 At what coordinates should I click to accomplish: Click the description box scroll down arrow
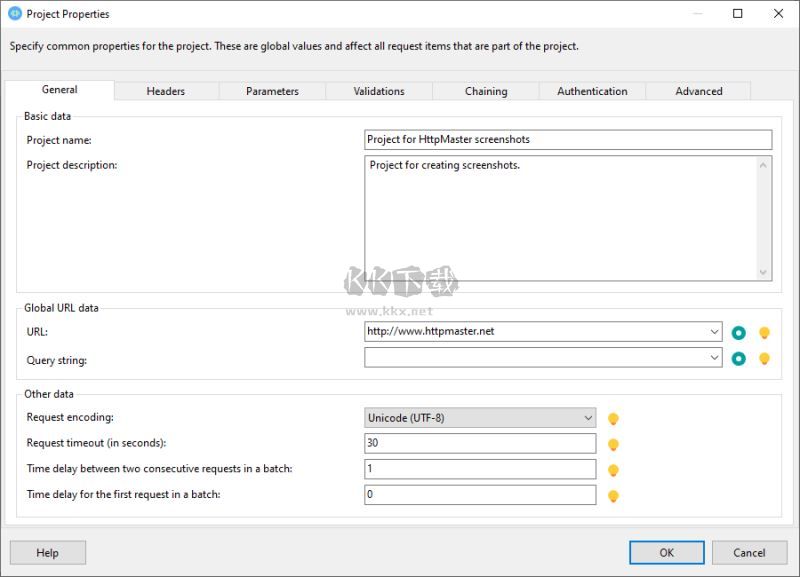coord(765,272)
